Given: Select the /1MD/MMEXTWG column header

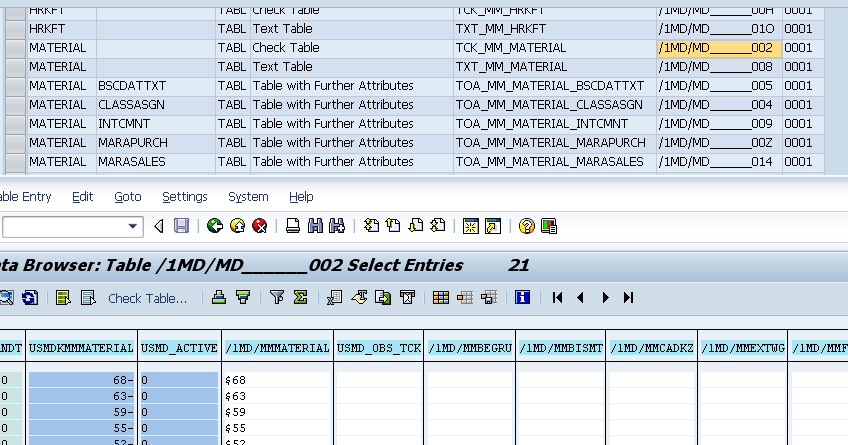Looking at the screenshot, I should click(743, 348).
